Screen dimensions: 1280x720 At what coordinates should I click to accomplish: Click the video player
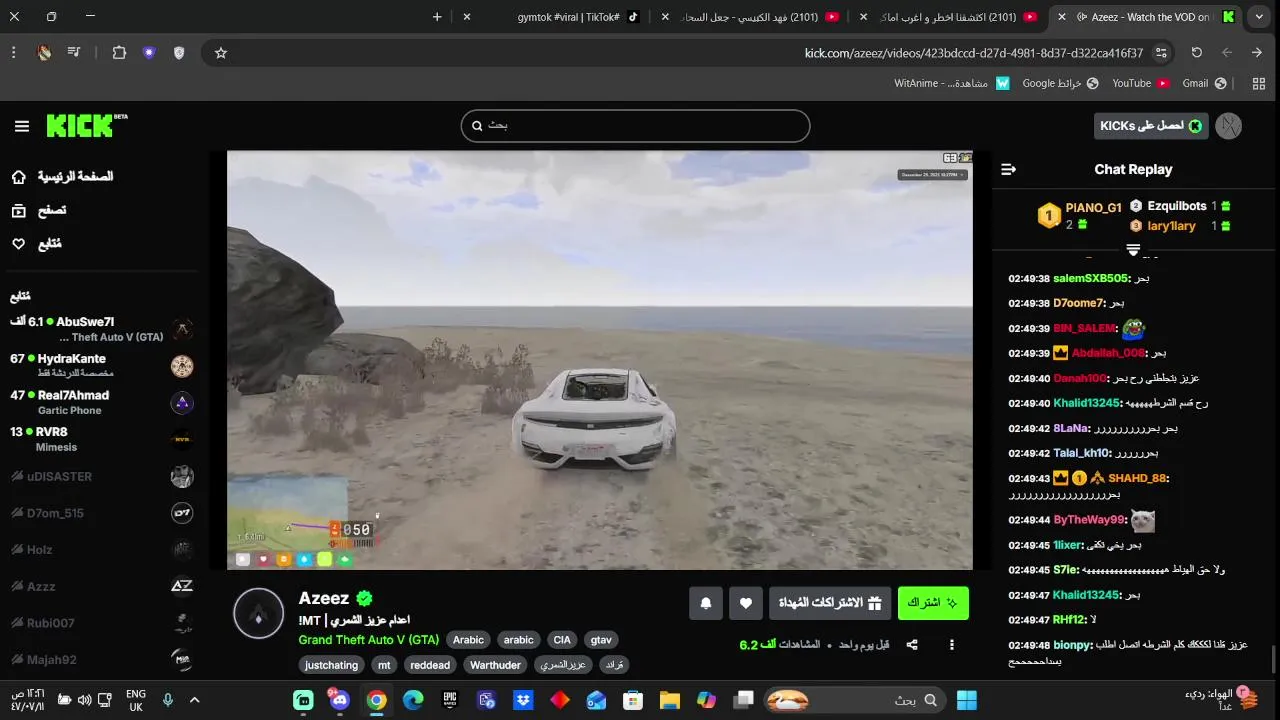[x=600, y=360]
